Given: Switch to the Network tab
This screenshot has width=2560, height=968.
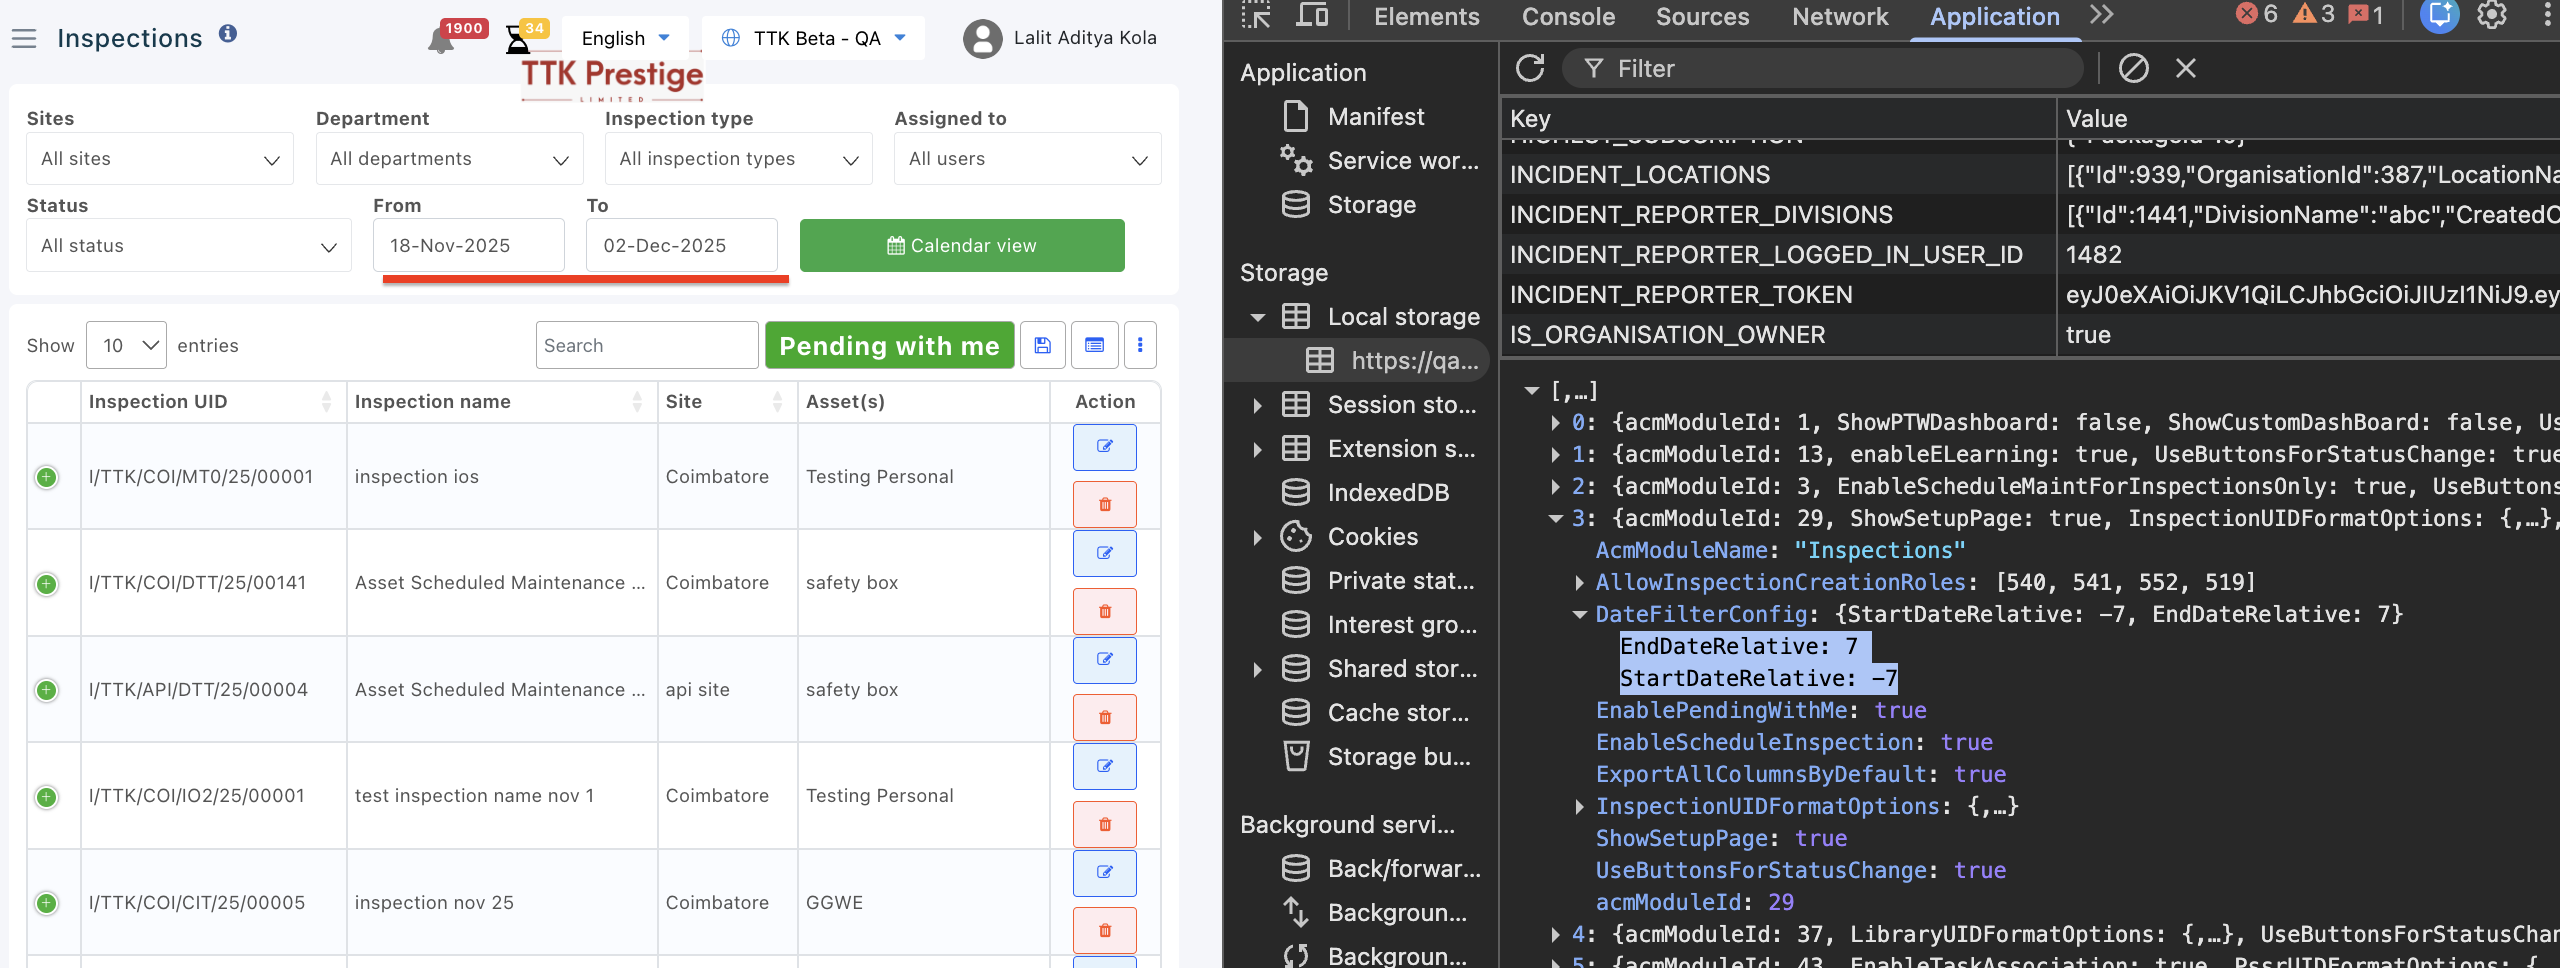Looking at the screenshot, I should [x=1839, y=17].
